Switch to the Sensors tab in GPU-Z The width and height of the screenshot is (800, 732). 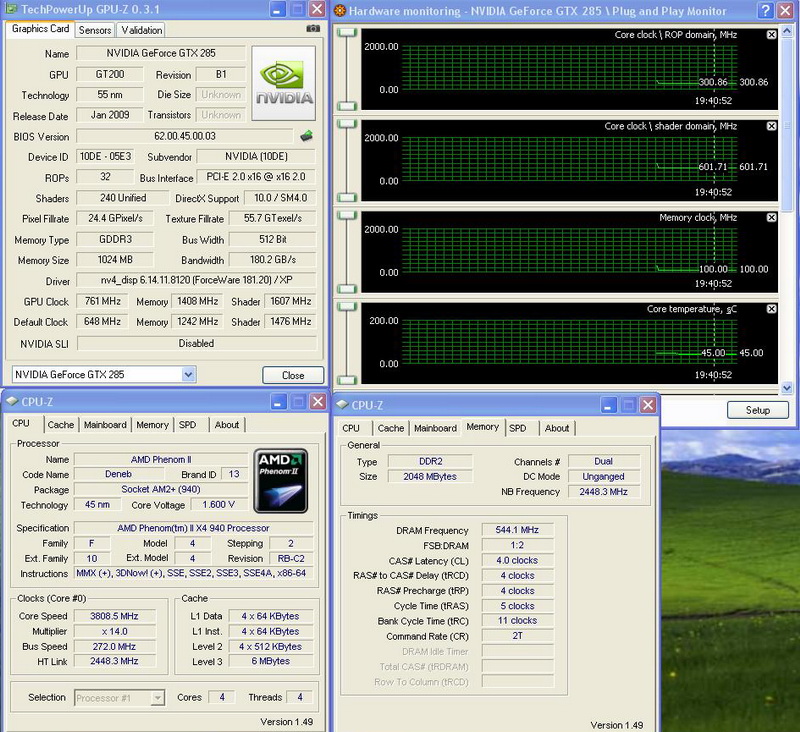[95, 30]
